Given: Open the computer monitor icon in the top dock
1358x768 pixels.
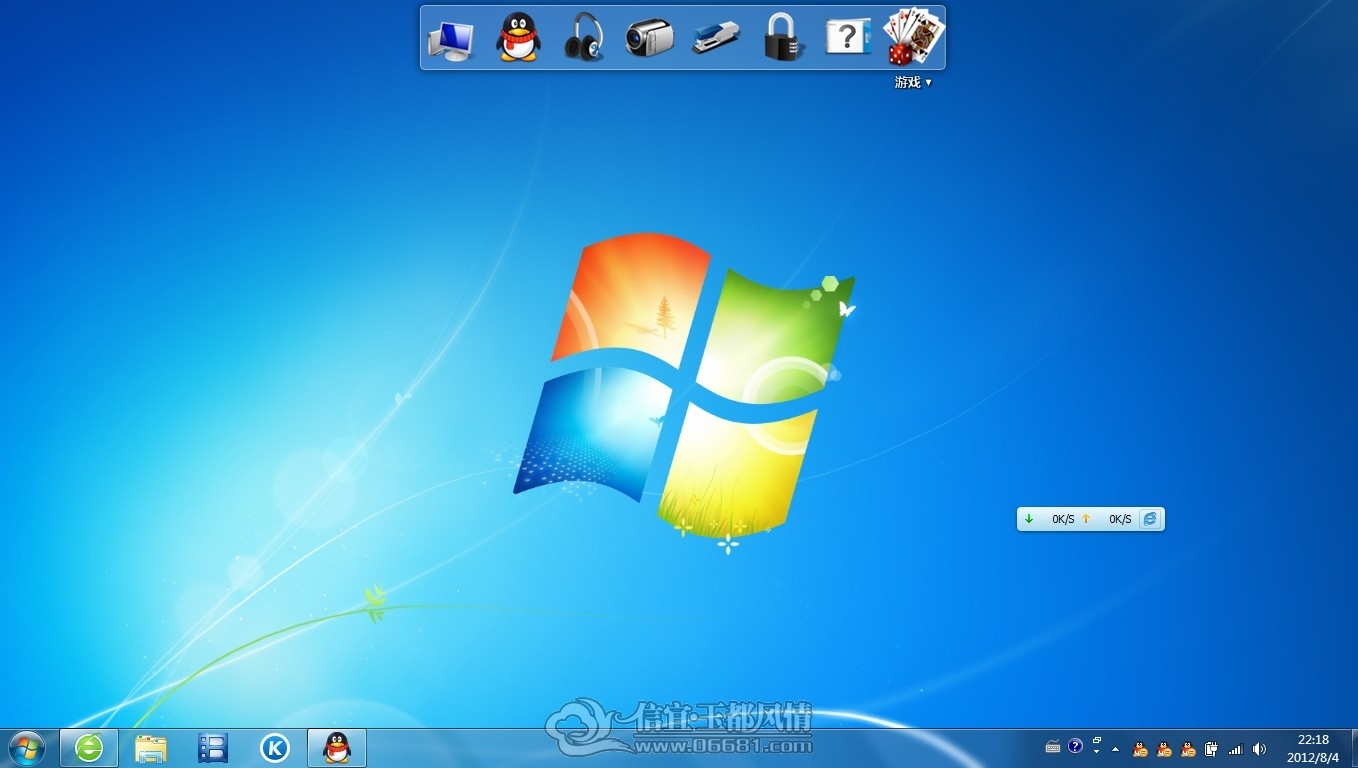Looking at the screenshot, I should coord(450,40).
